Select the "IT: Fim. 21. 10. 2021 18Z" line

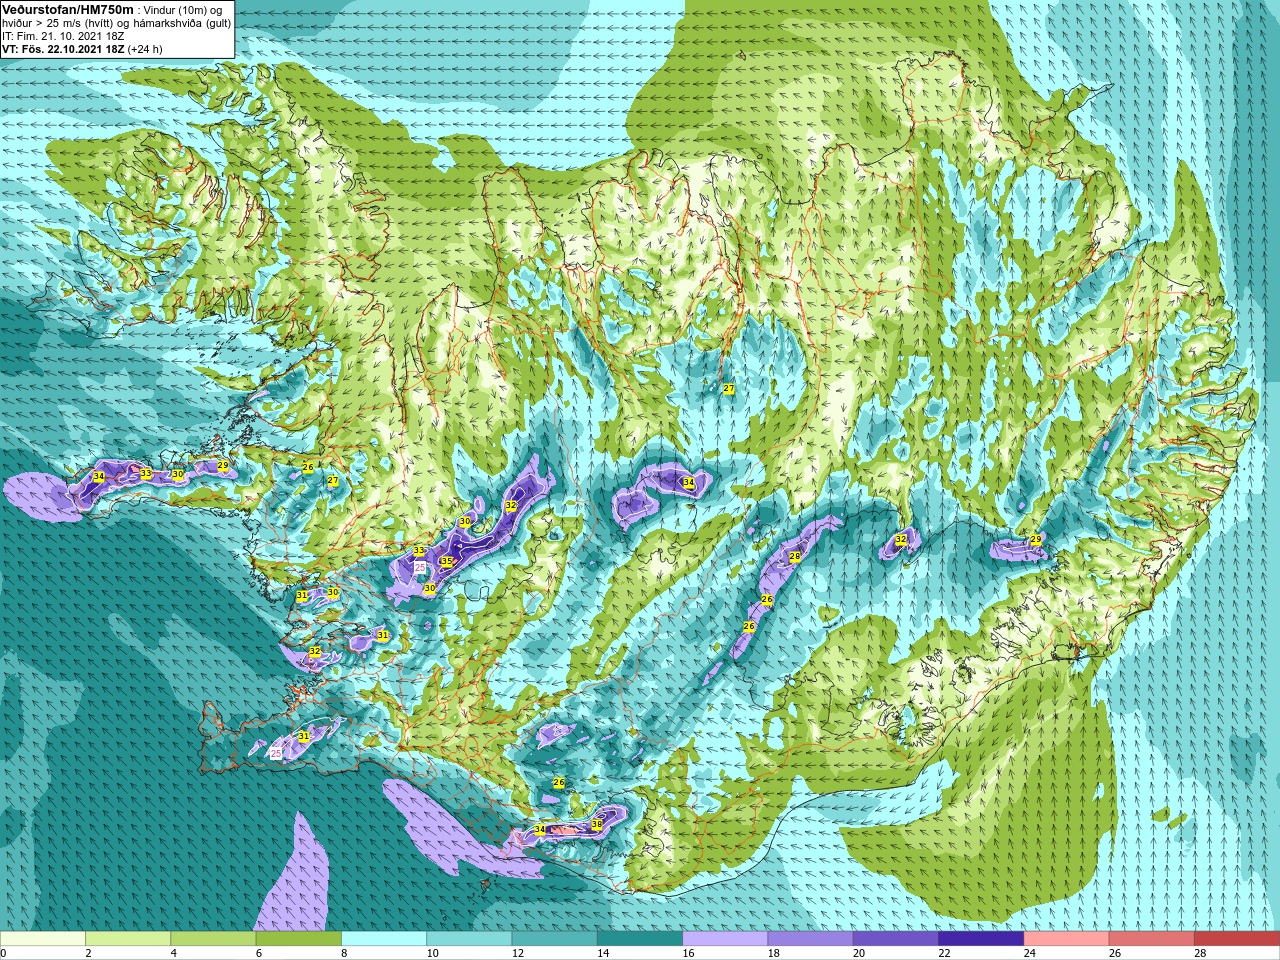tap(63, 36)
